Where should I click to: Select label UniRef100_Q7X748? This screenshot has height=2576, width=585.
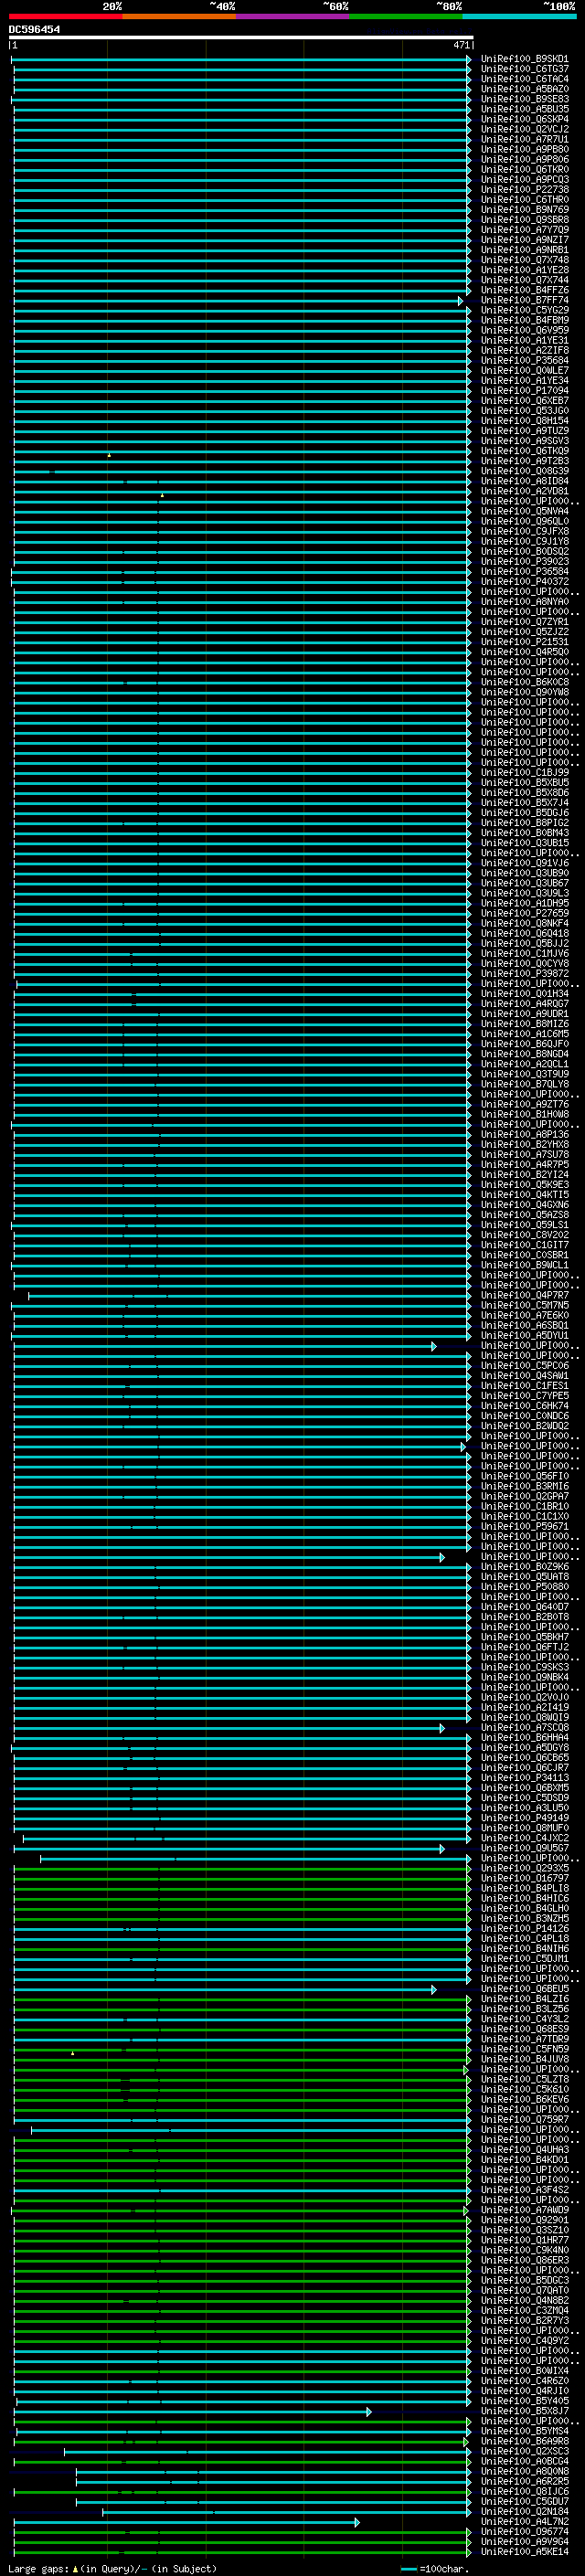(524, 260)
